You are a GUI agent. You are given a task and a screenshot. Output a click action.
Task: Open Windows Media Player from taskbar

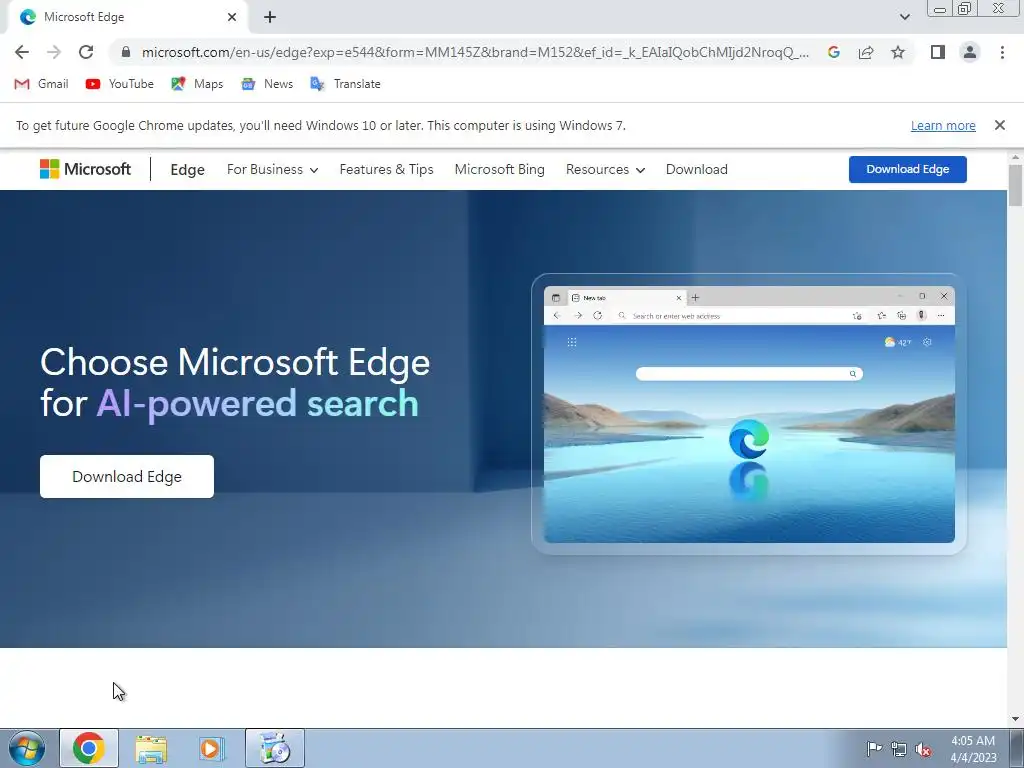click(x=212, y=748)
